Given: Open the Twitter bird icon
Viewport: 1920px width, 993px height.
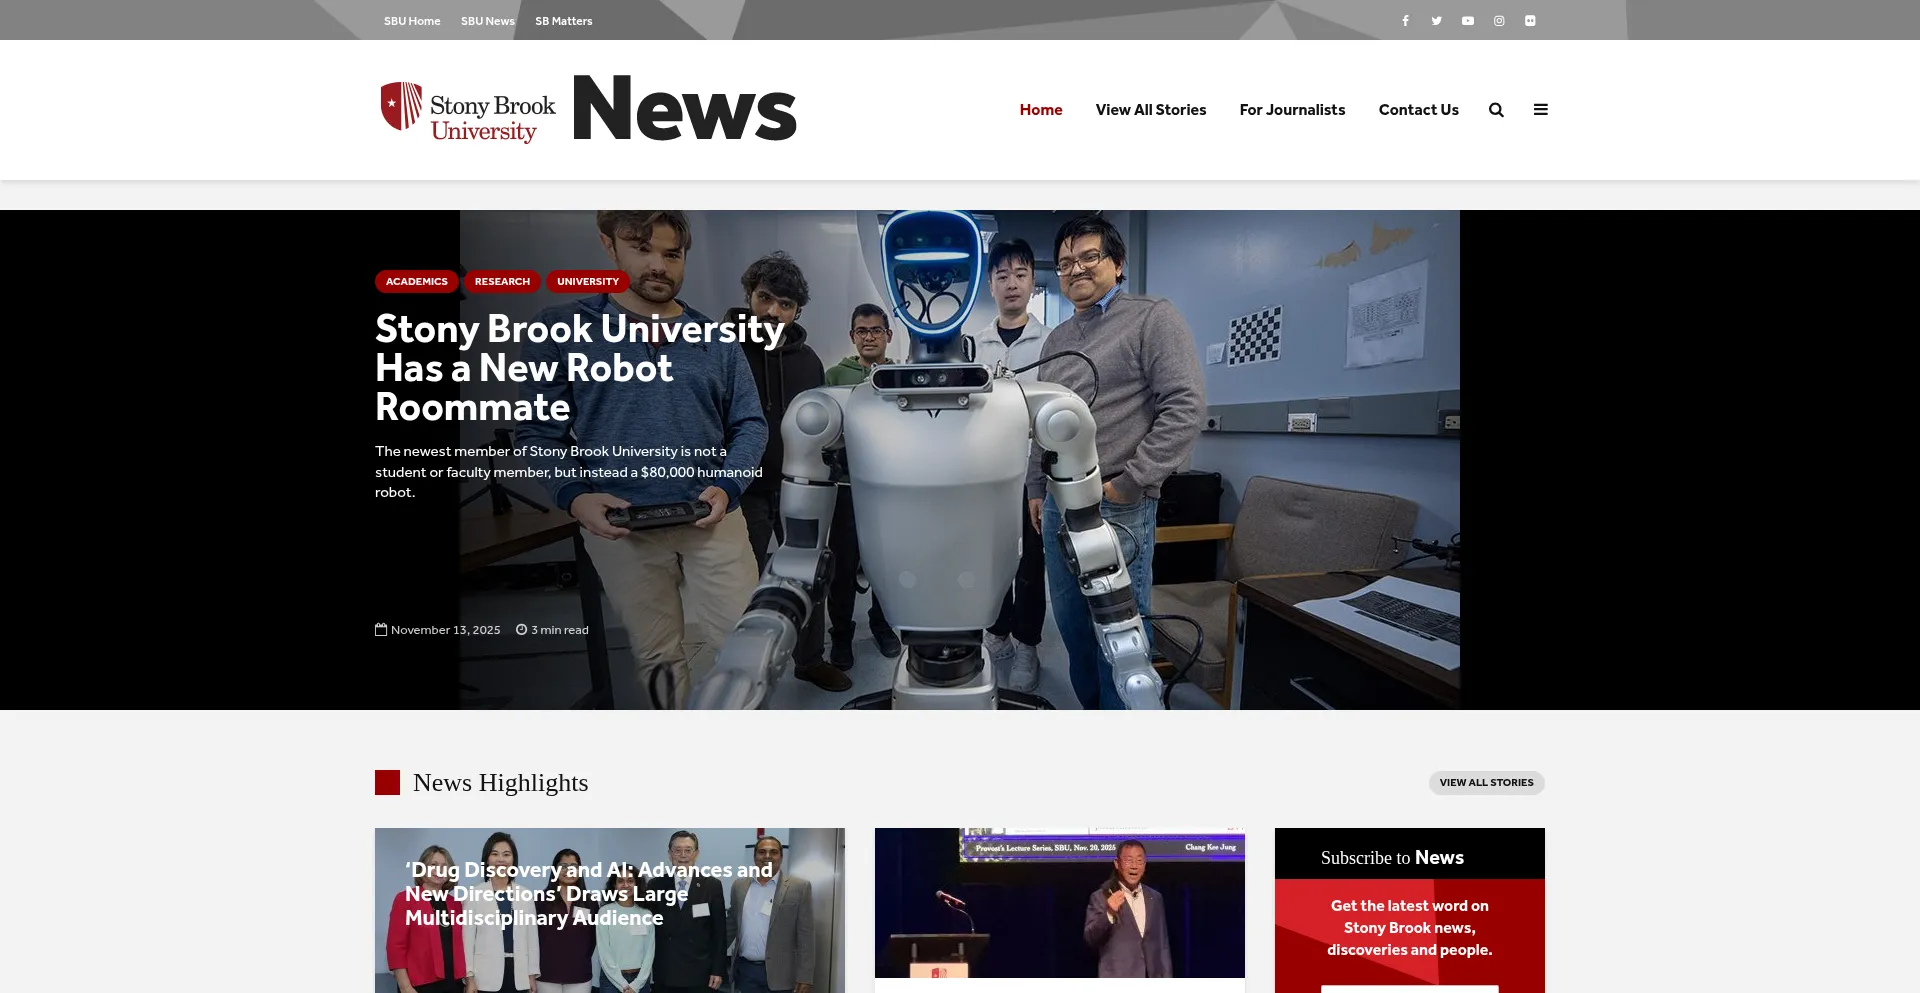Looking at the screenshot, I should 1436,21.
